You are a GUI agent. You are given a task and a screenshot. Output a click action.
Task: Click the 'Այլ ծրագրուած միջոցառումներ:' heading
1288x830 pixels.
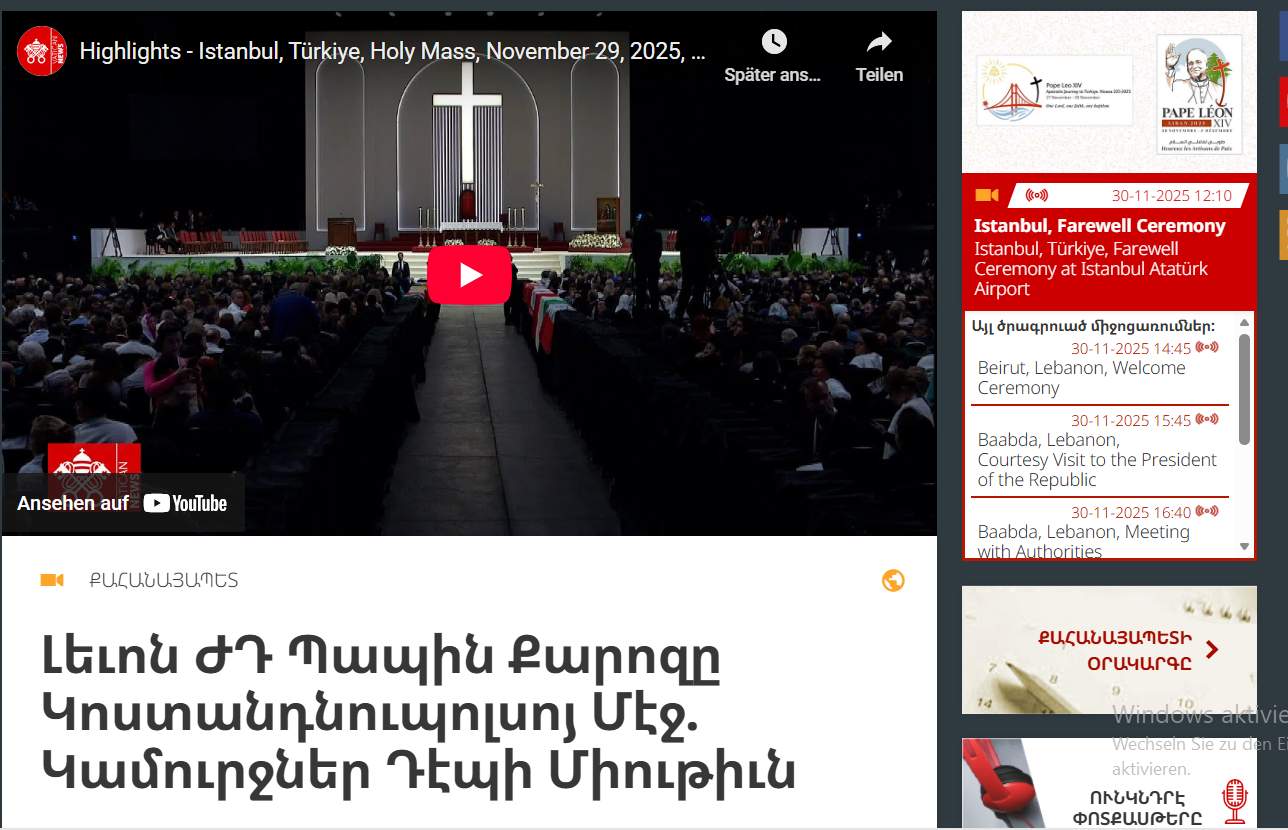(x=1093, y=326)
